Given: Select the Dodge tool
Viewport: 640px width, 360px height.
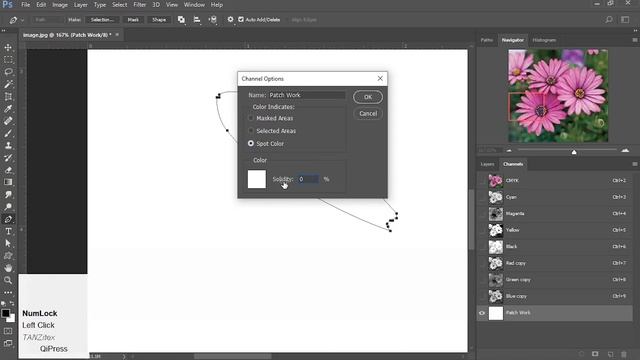Looking at the screenshot, I should (x=8, y=207).
